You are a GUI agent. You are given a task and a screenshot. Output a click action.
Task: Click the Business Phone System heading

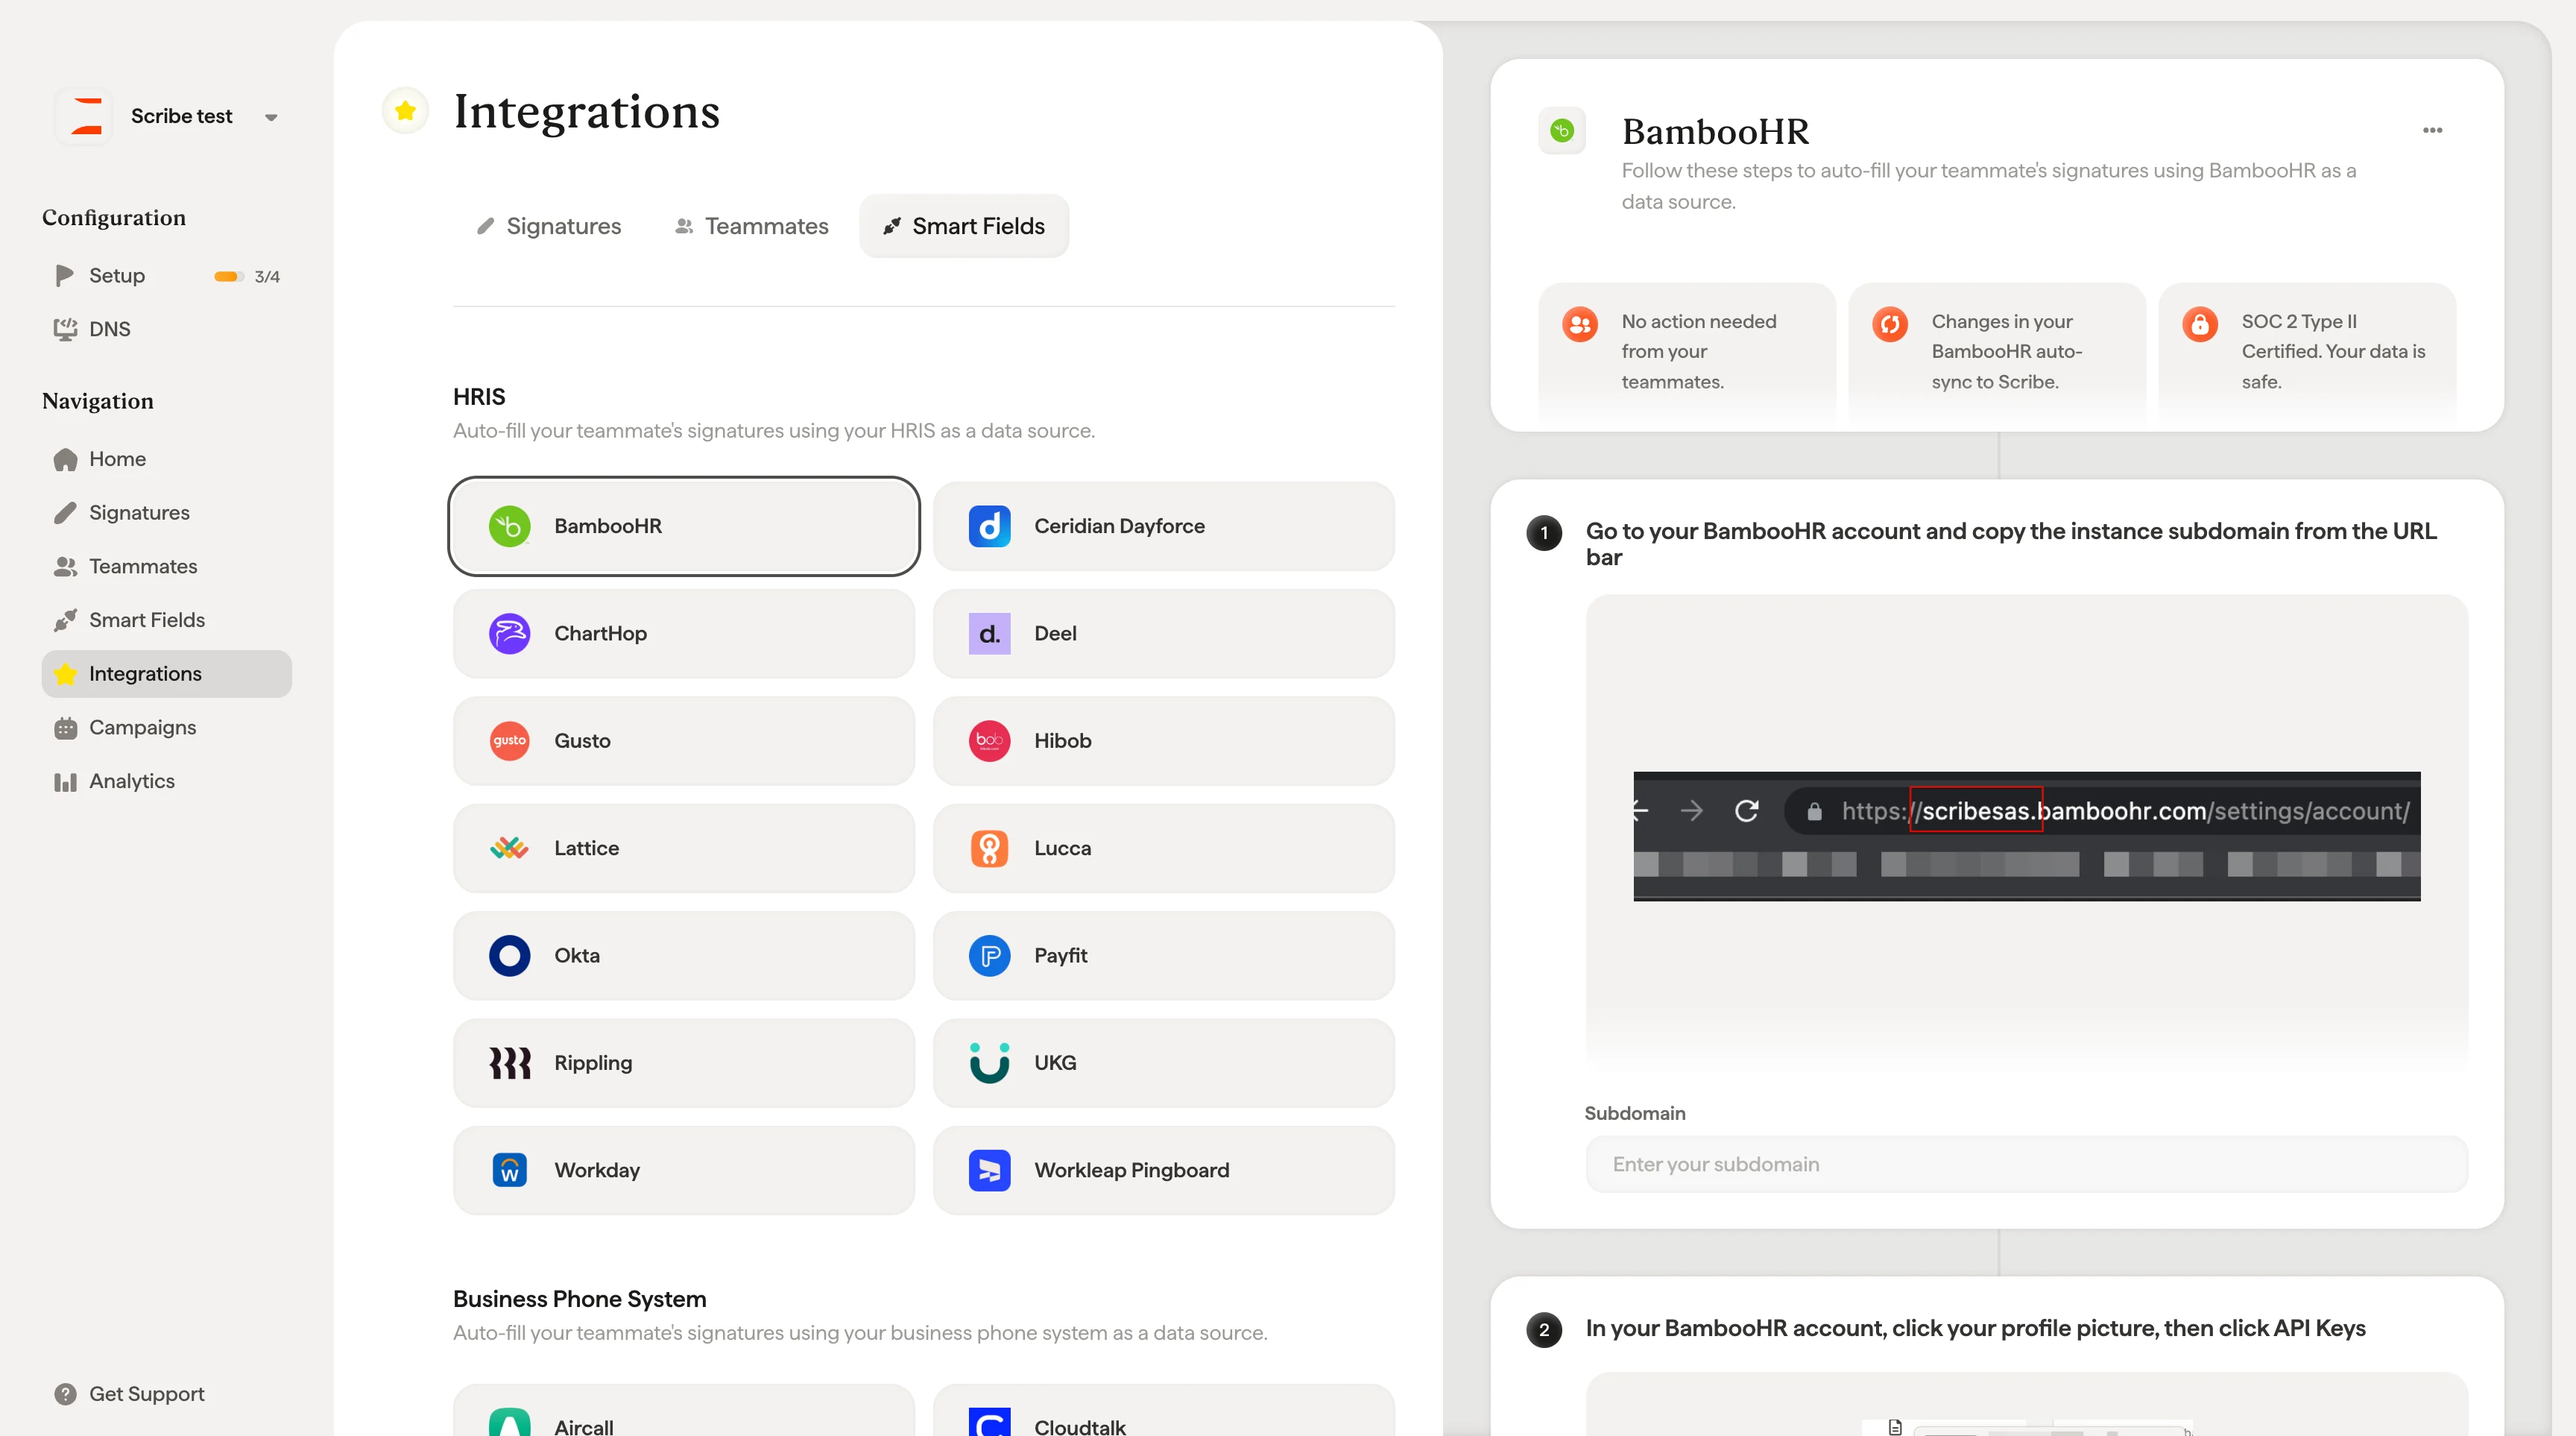tap(579, 1299)
